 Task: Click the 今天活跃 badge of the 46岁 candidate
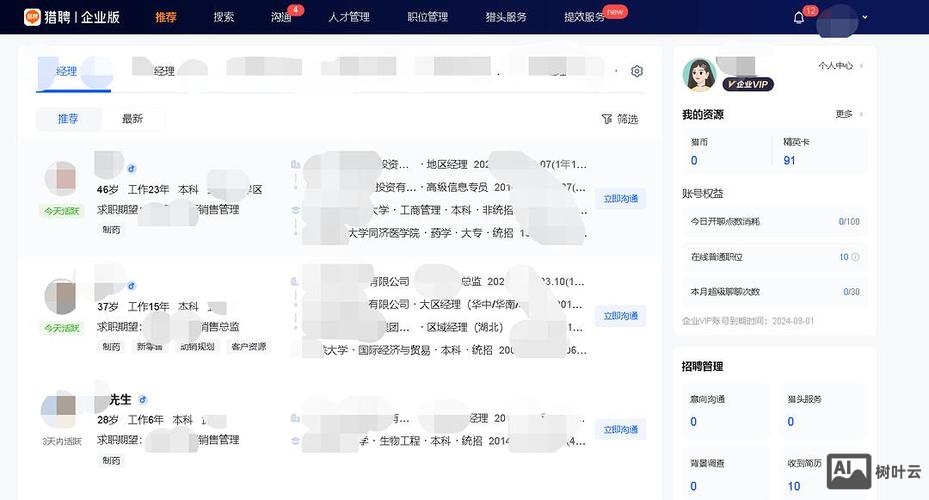[62, 211]
